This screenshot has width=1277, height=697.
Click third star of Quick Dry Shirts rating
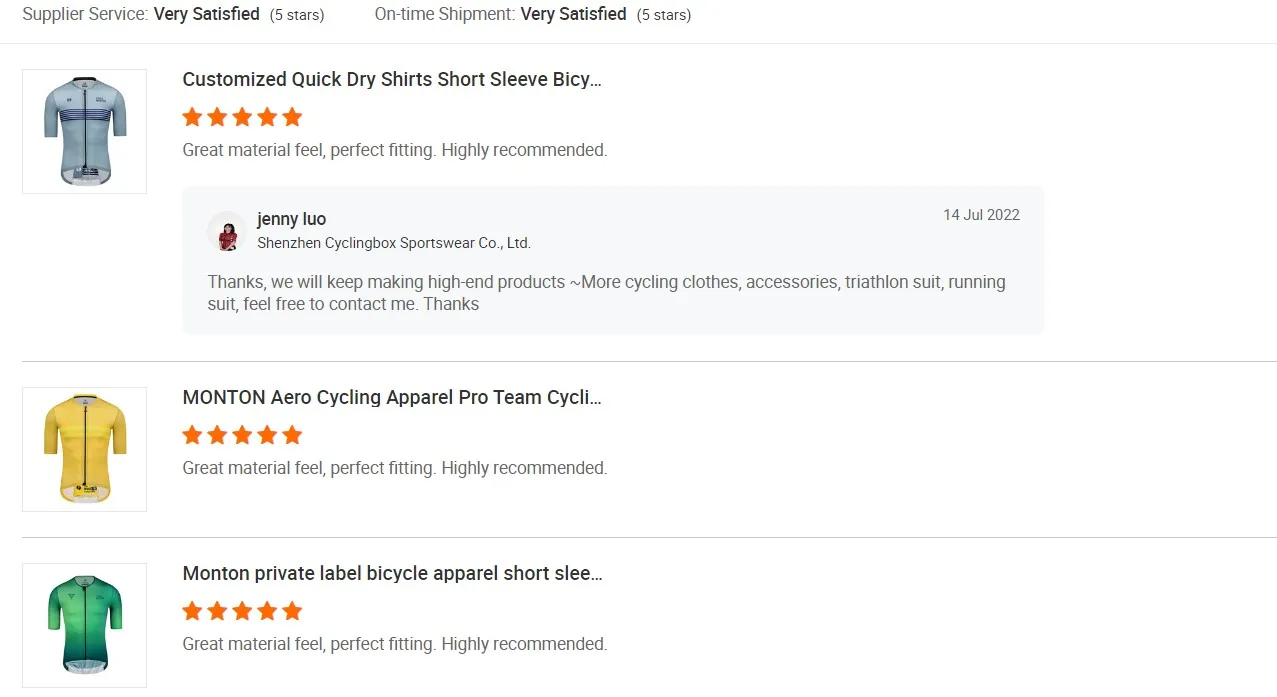(x=242, y=117)
